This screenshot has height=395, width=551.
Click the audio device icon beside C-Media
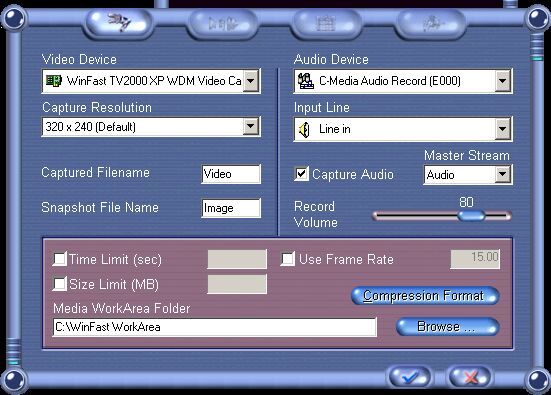(305, 81)
